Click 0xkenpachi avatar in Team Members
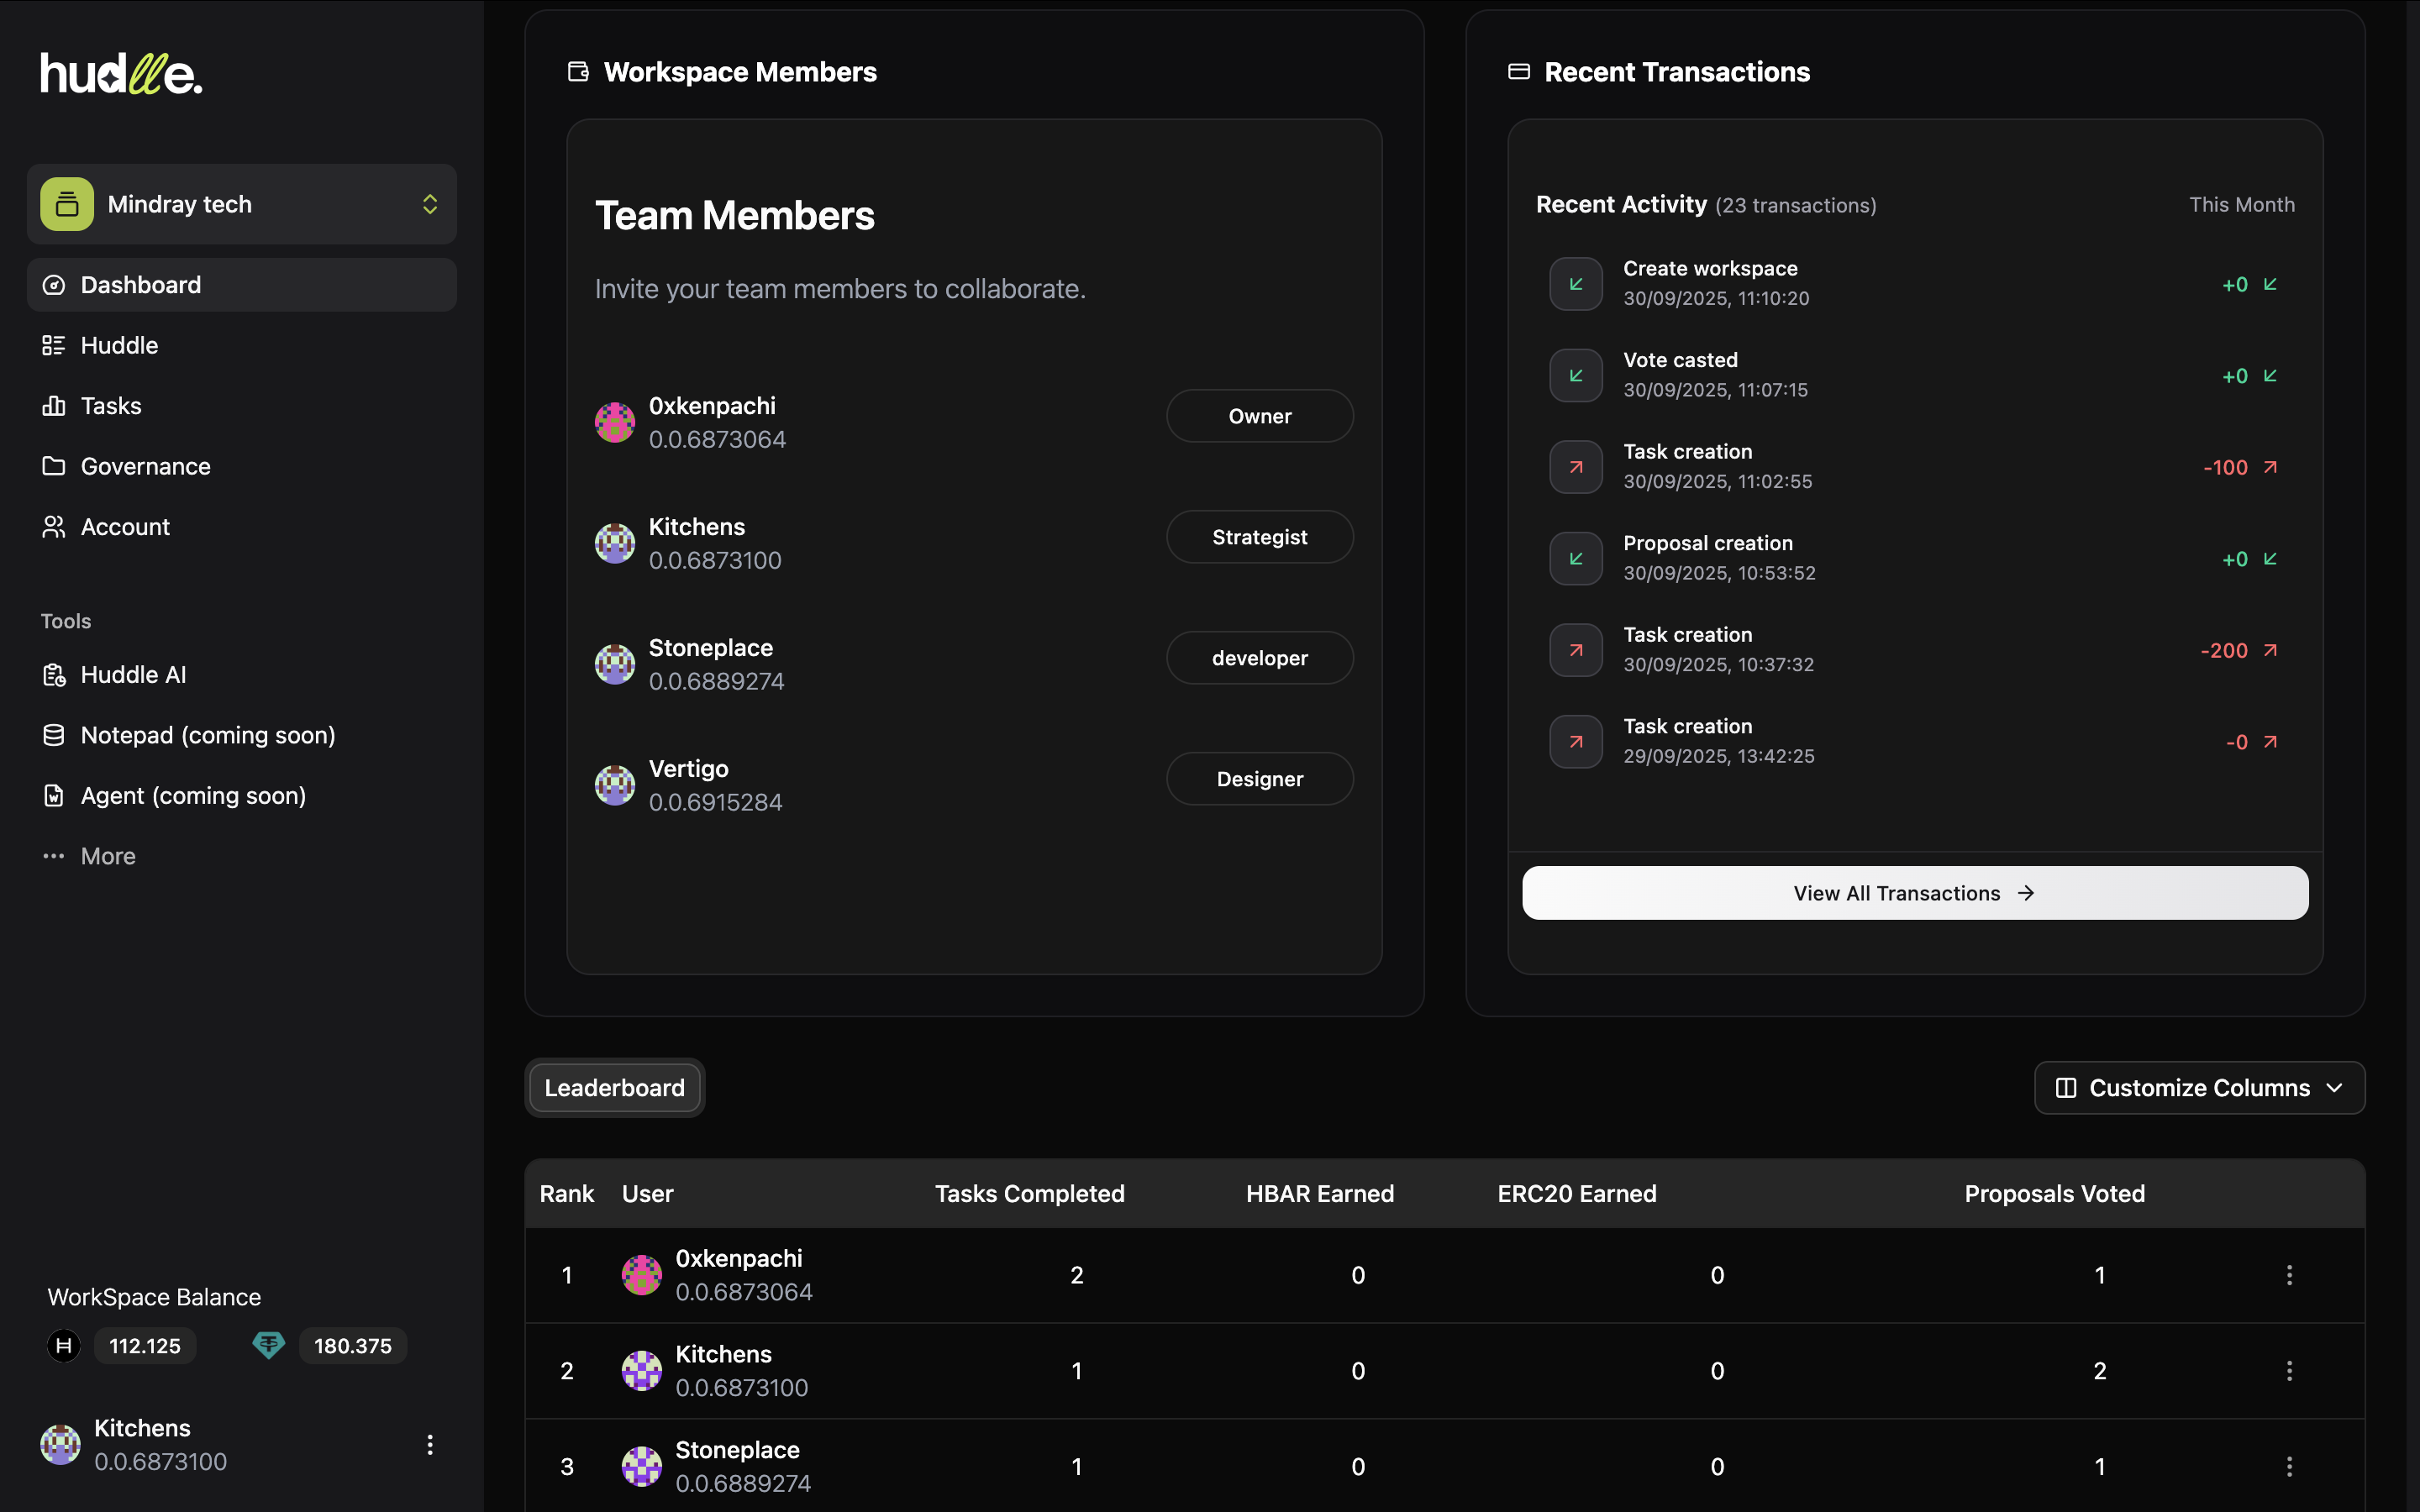2420x1512 pixels. [615, 423]
